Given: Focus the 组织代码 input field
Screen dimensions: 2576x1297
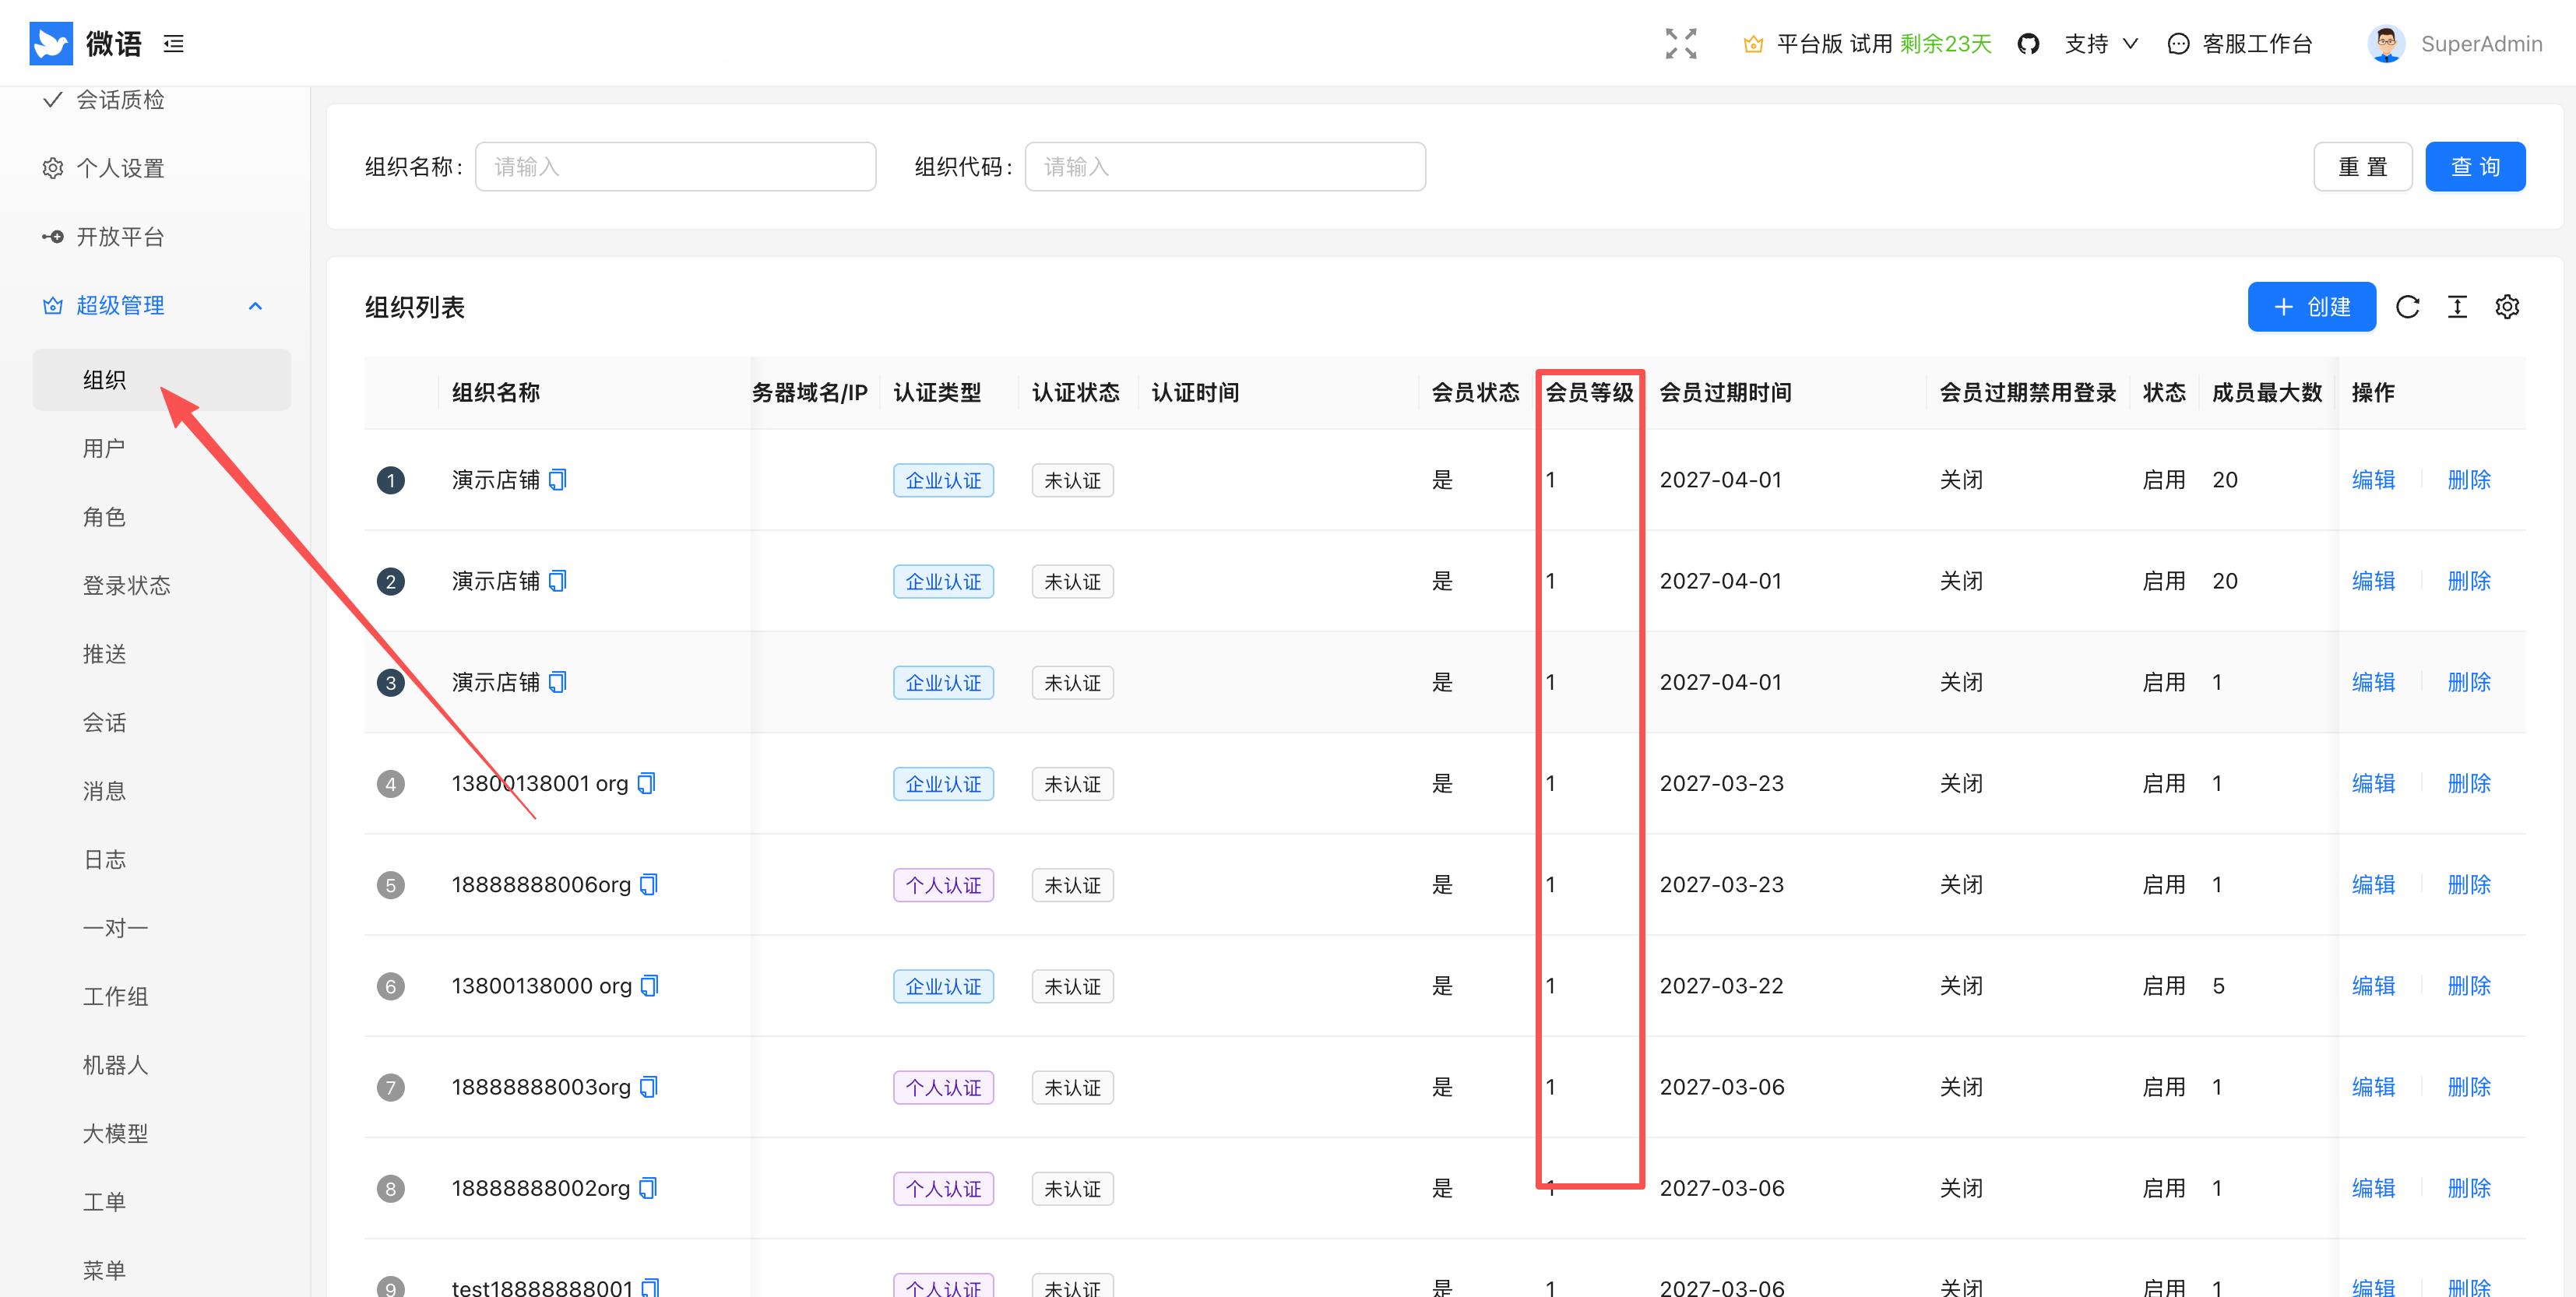Looking at the screenshot, I should pyautogui.click(x=1225, y=167).
